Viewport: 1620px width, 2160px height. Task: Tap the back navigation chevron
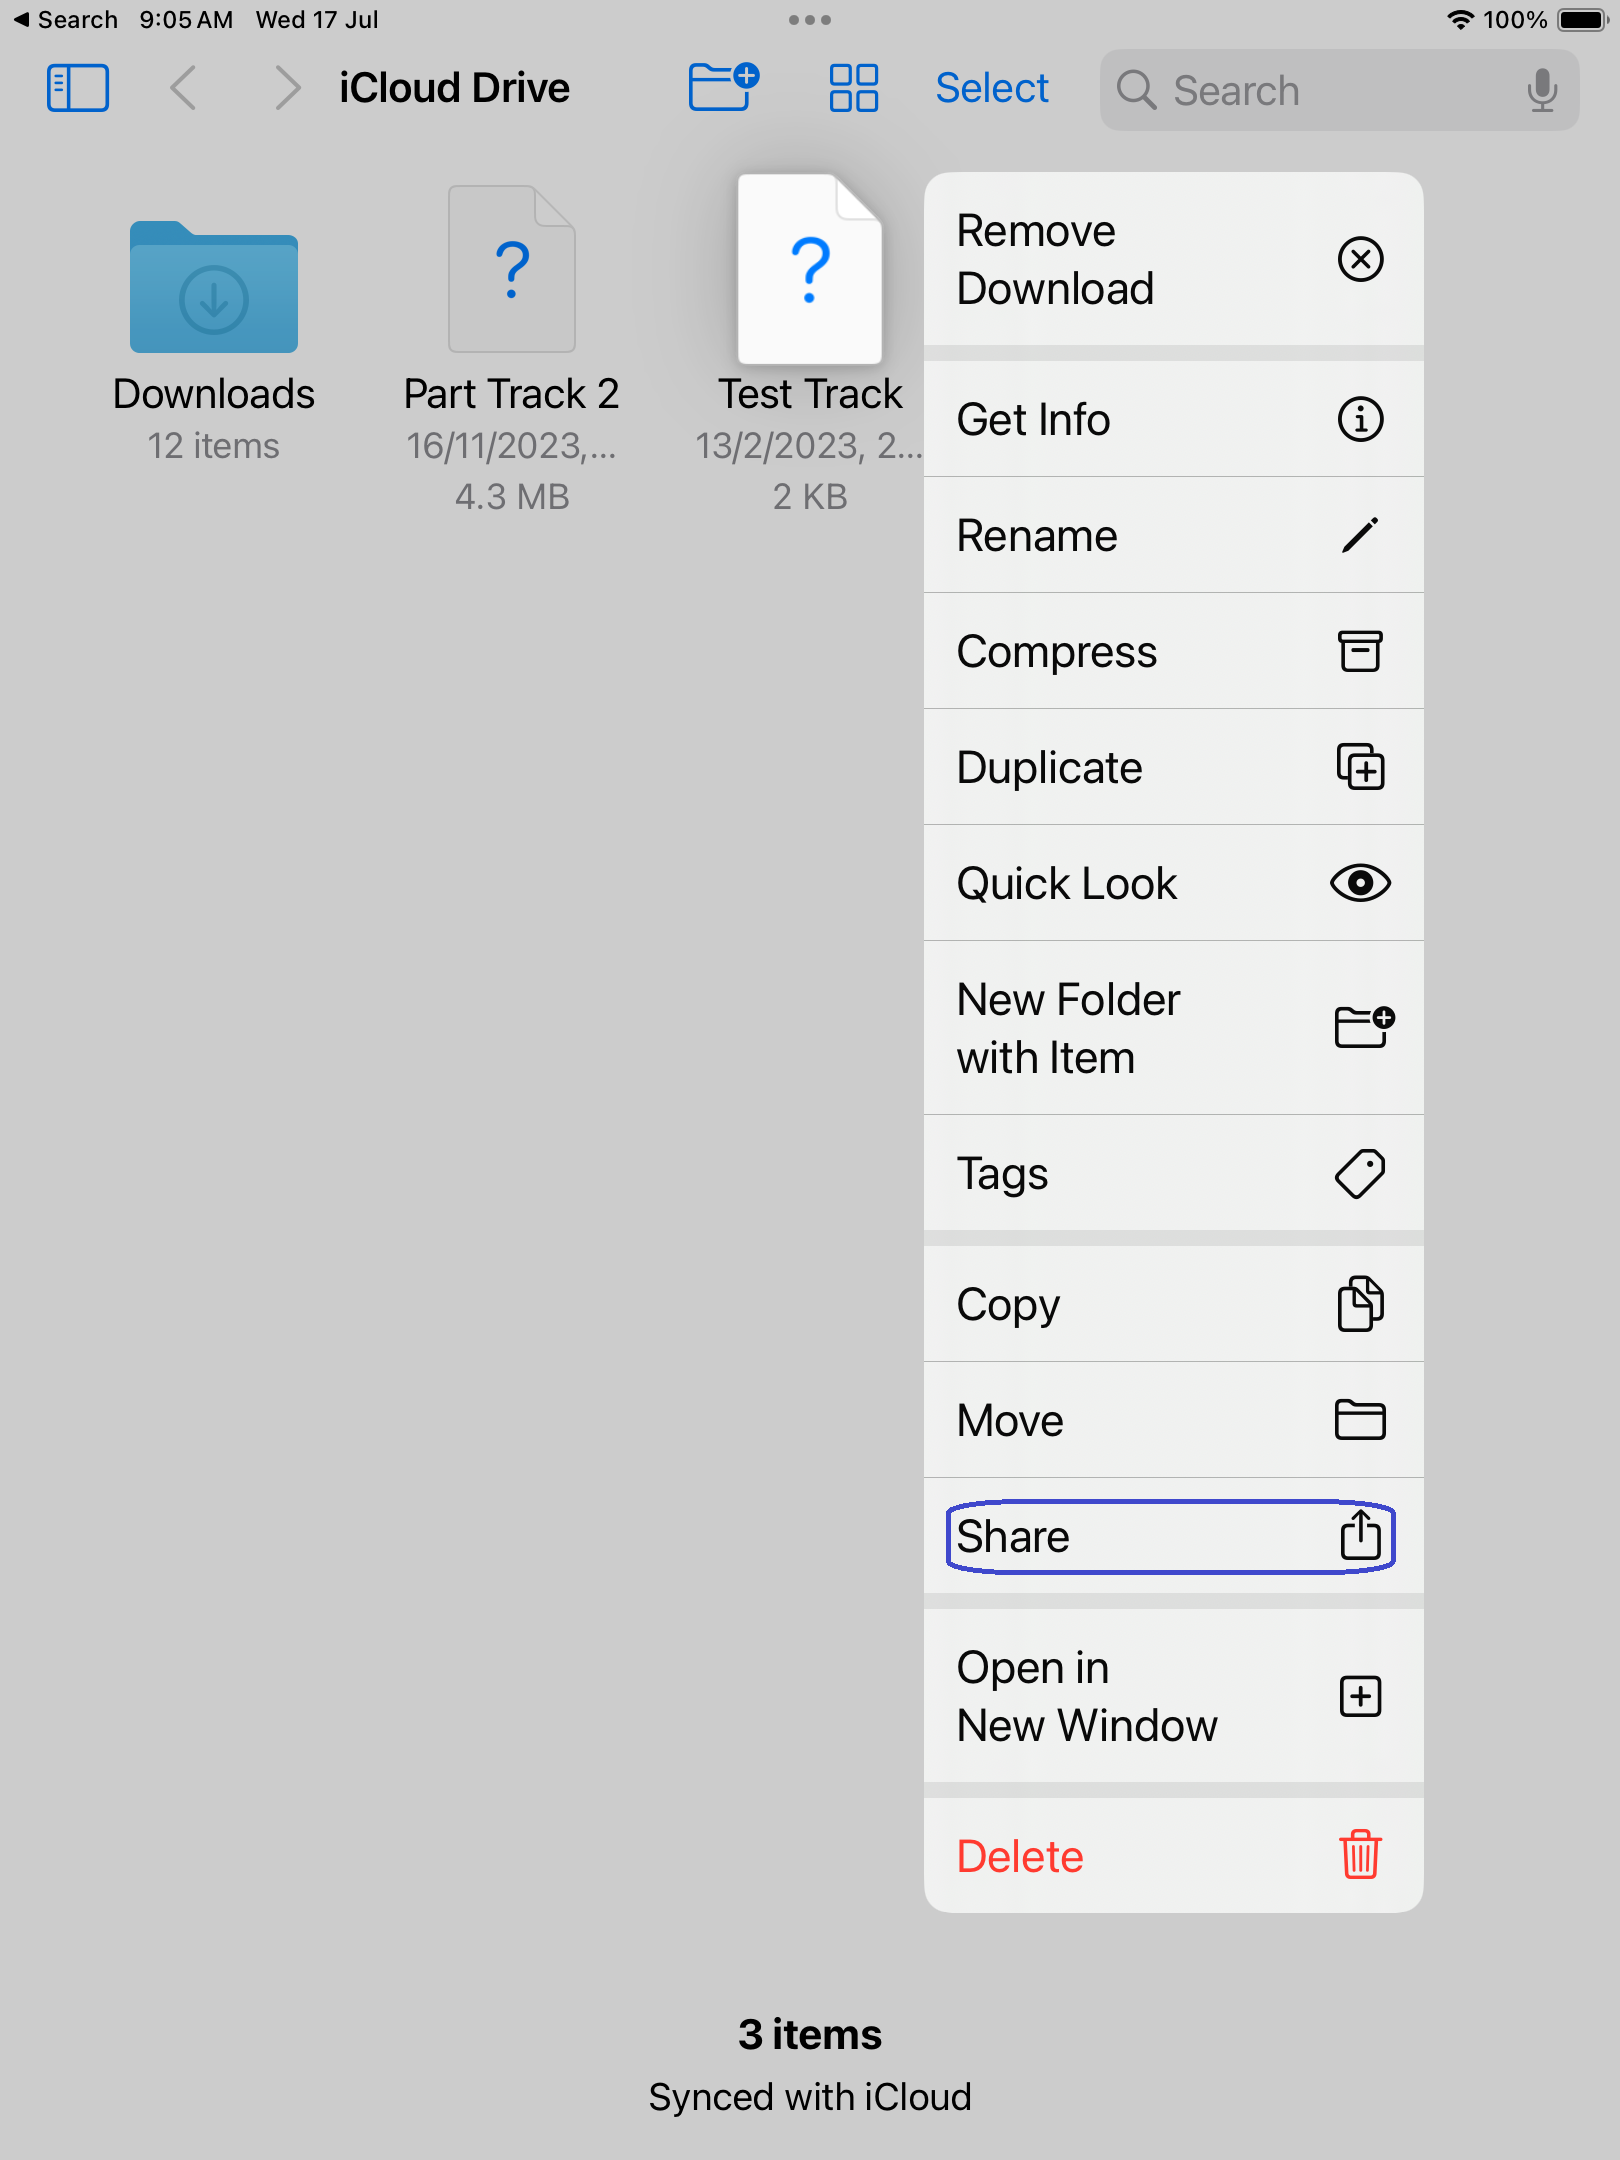click(184, 88)
